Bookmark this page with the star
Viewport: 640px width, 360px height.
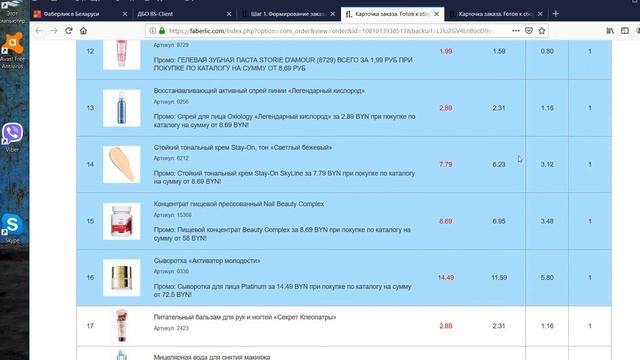(542, 31)
